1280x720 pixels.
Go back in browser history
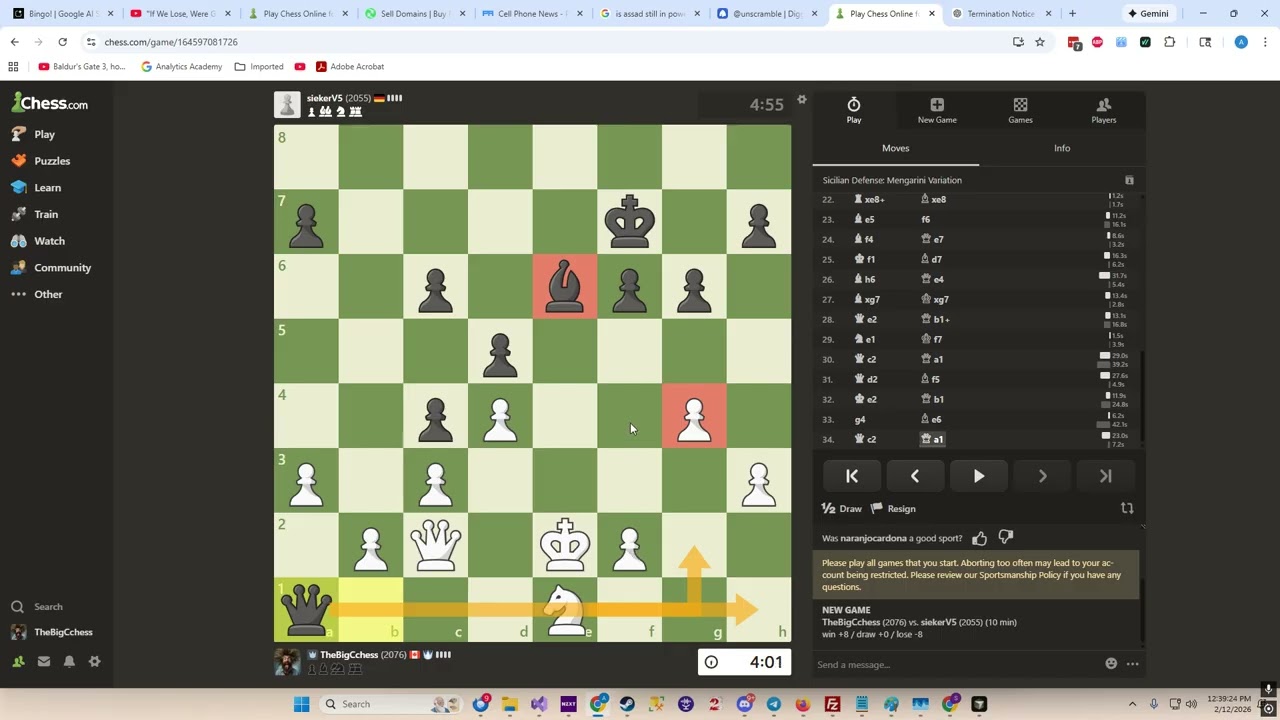click(14, 42)
